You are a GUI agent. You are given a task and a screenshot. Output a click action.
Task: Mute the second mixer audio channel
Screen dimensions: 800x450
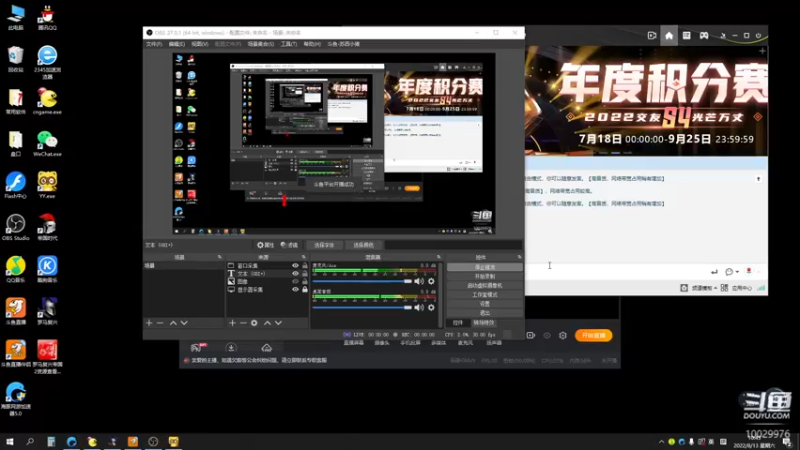419,307
